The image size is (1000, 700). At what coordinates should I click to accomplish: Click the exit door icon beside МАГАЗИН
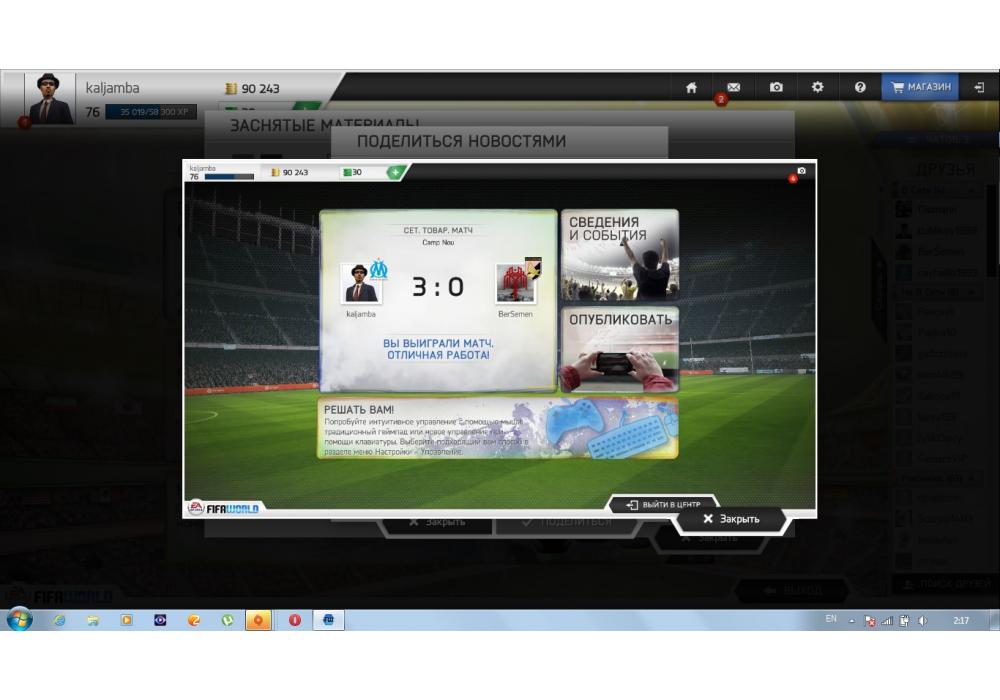coord(979,88)
